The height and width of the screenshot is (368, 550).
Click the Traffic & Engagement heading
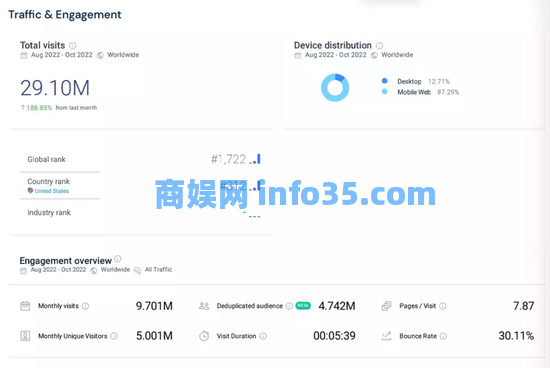65,15
